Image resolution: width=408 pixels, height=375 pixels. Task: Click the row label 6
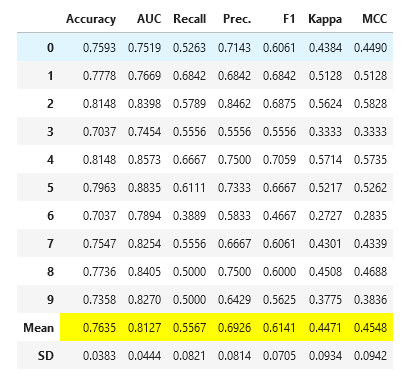pos(50,216)
